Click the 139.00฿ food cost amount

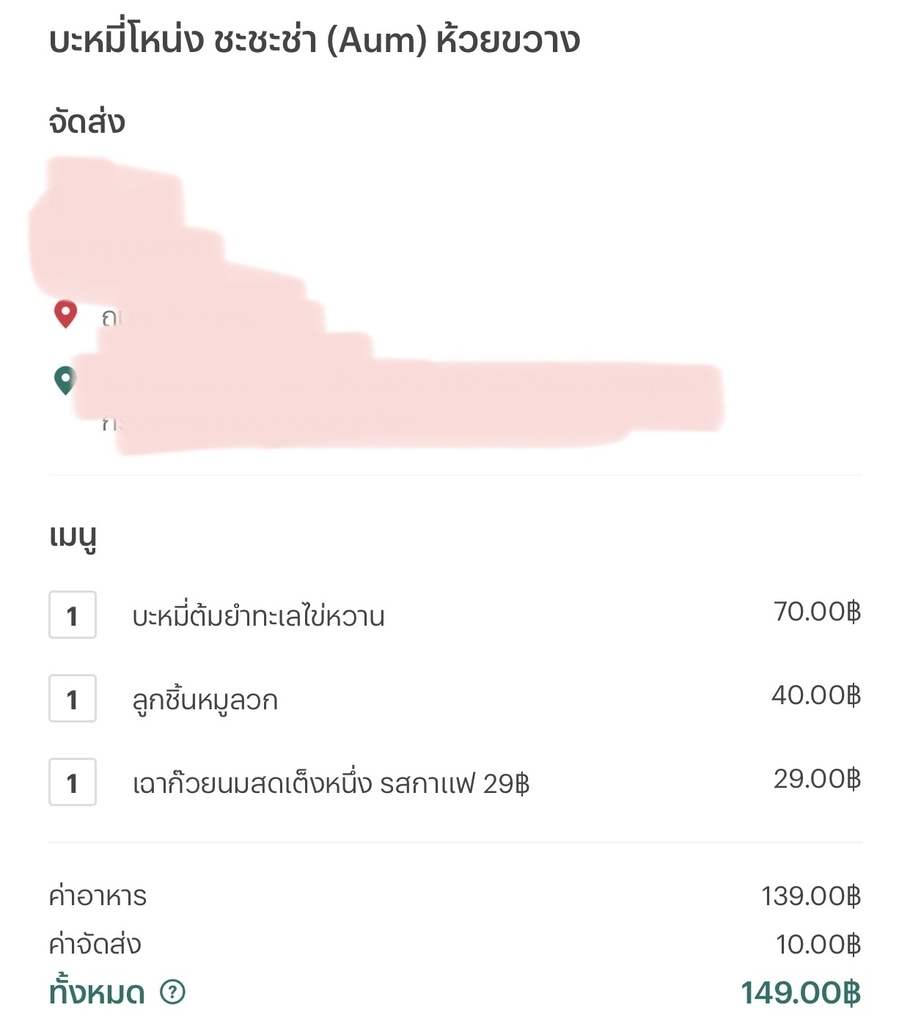(x=810, y=896)
